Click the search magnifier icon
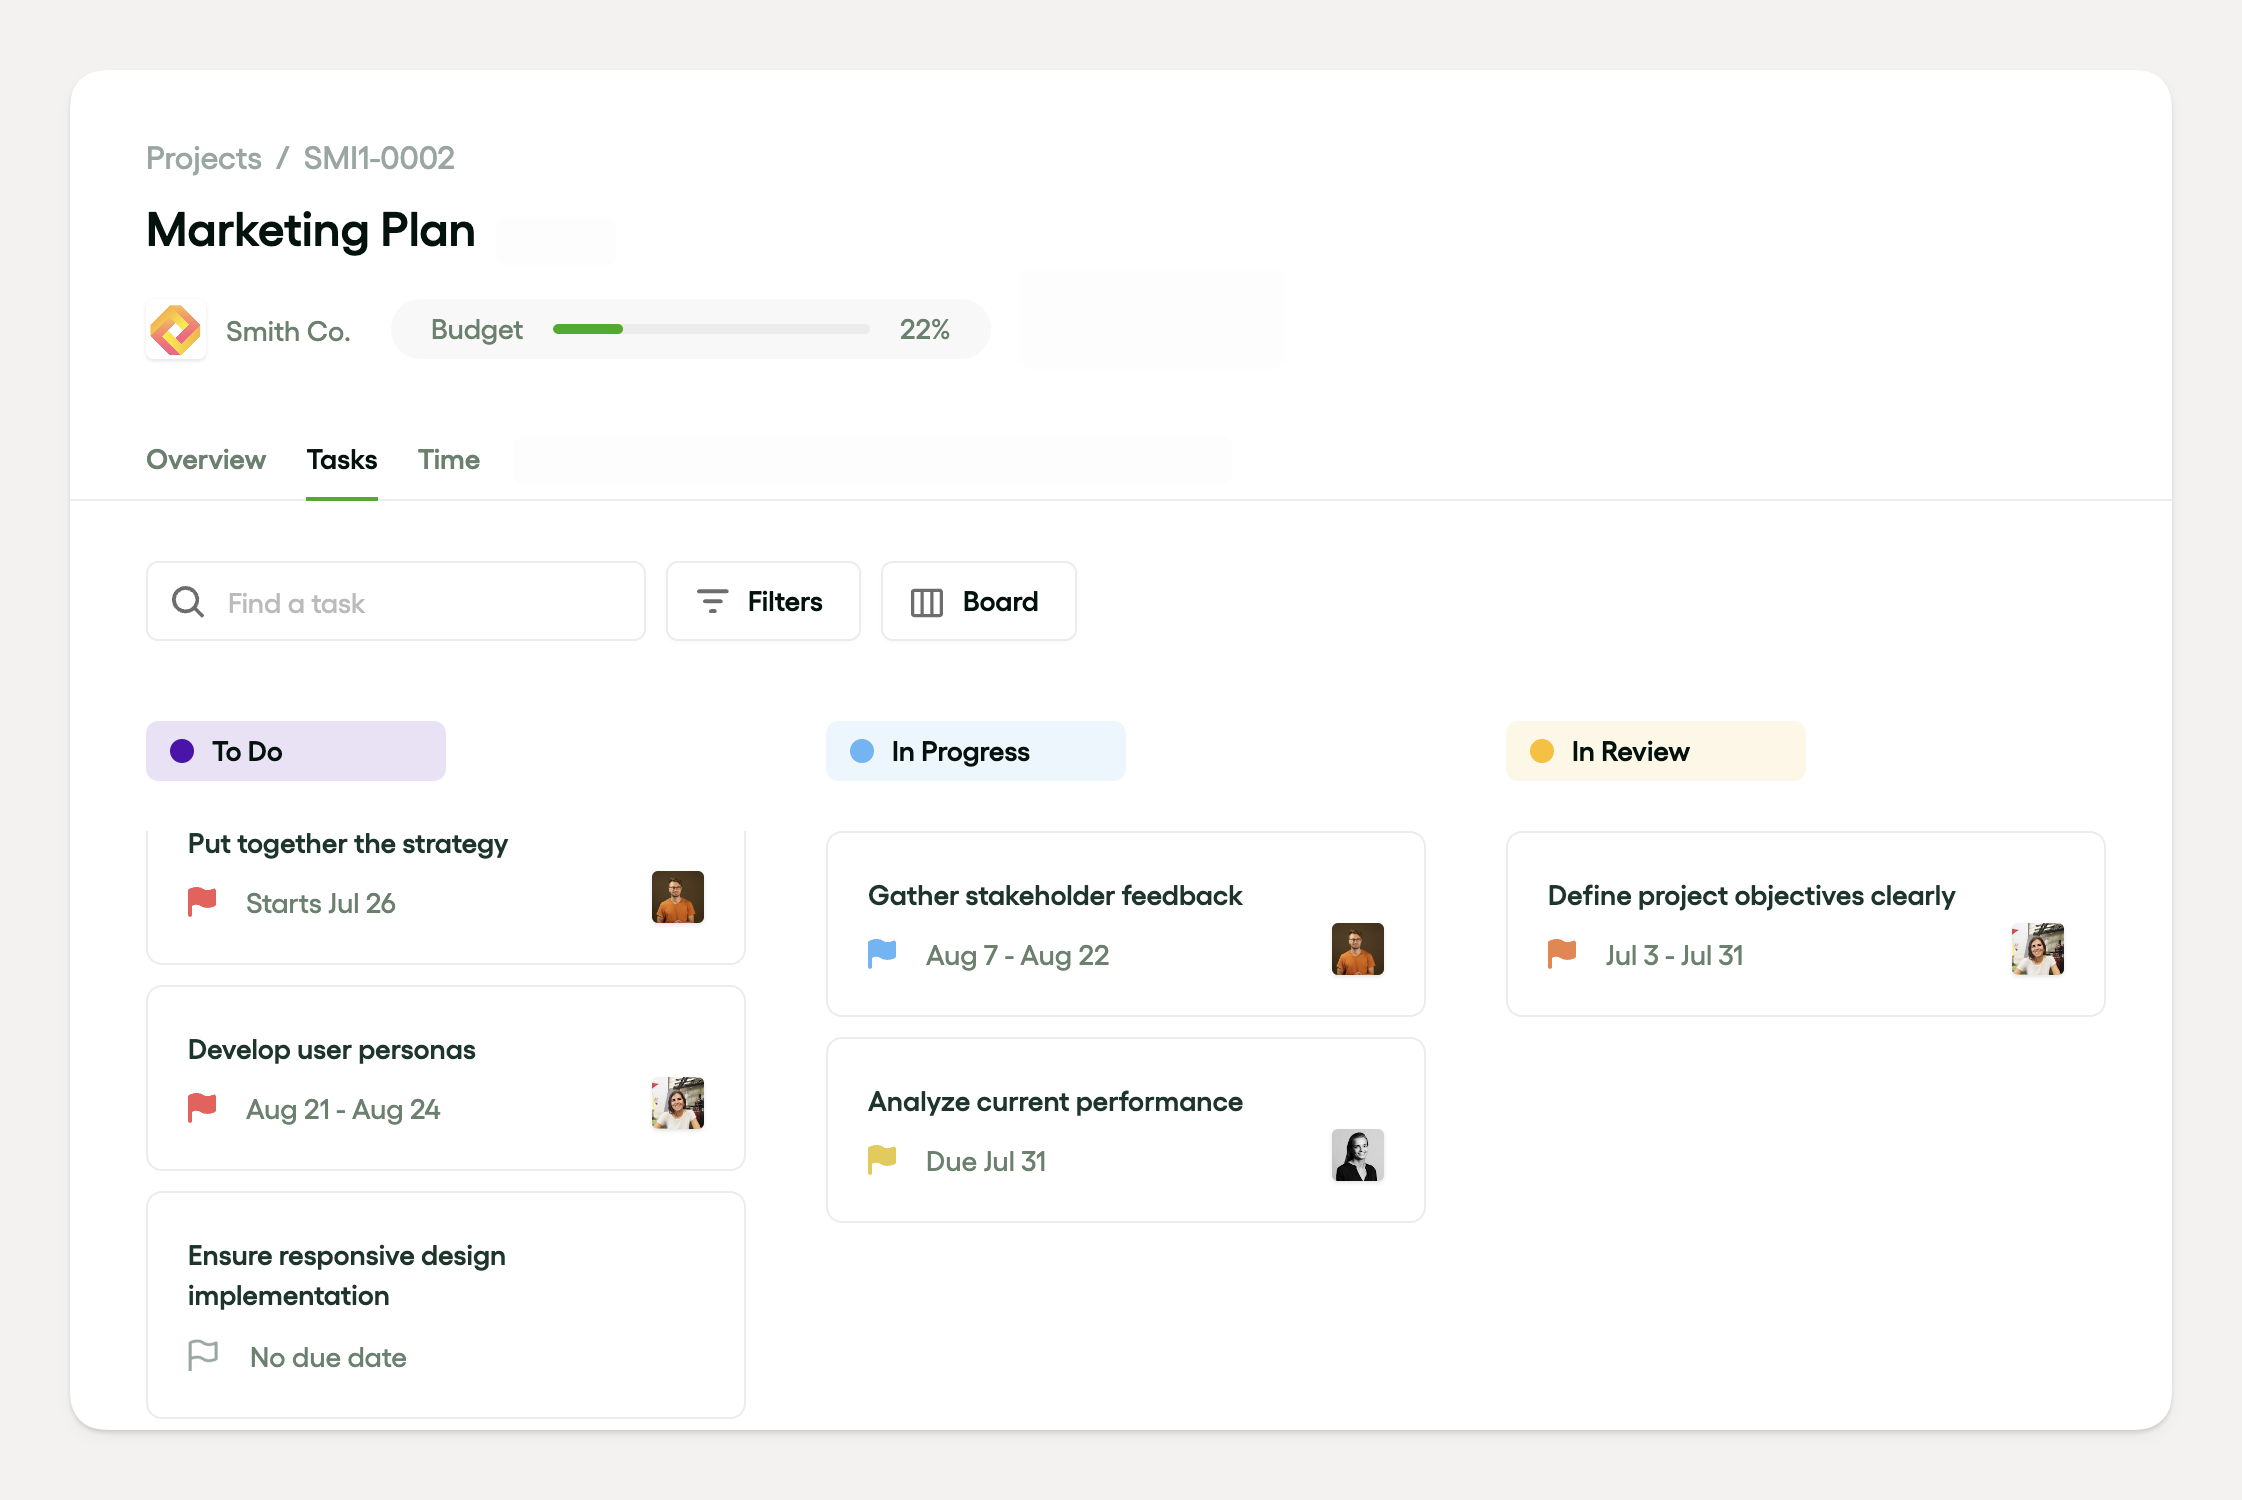Image resolution: width=2242 pixels, height=1500 pixels. click(188, 602)
